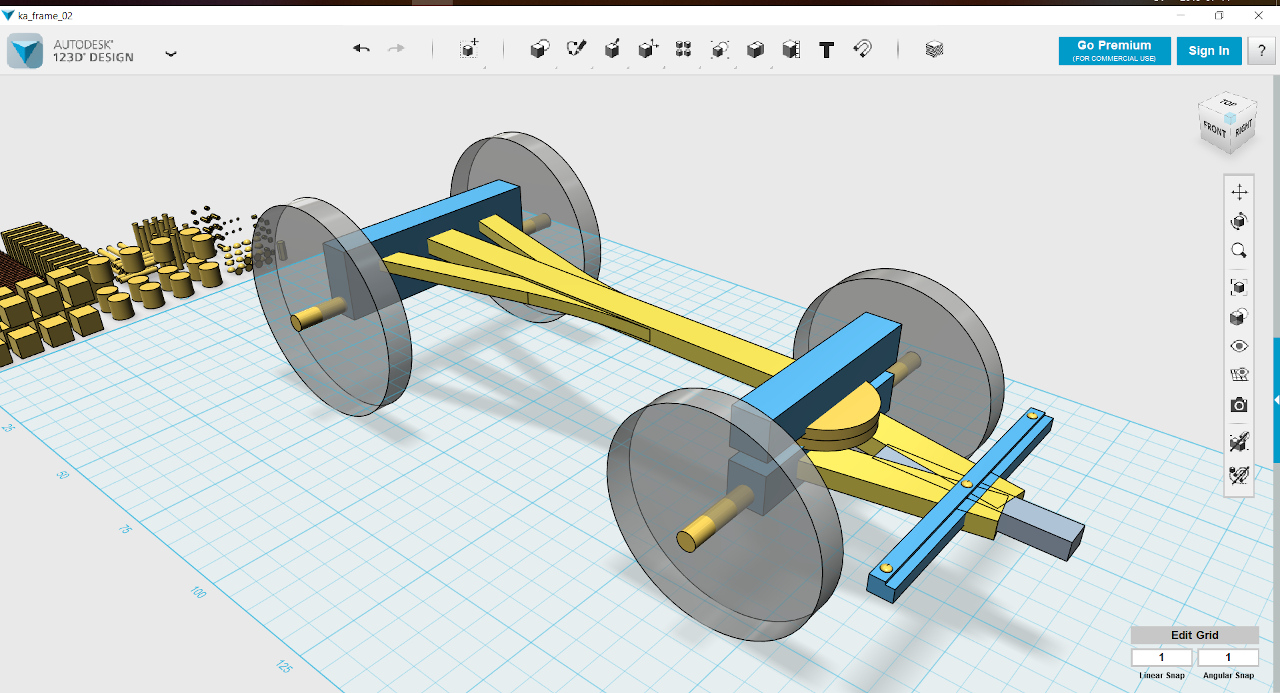Redo the last undone action
This screenshot has height=693, width=1280.
coord(396,49)
